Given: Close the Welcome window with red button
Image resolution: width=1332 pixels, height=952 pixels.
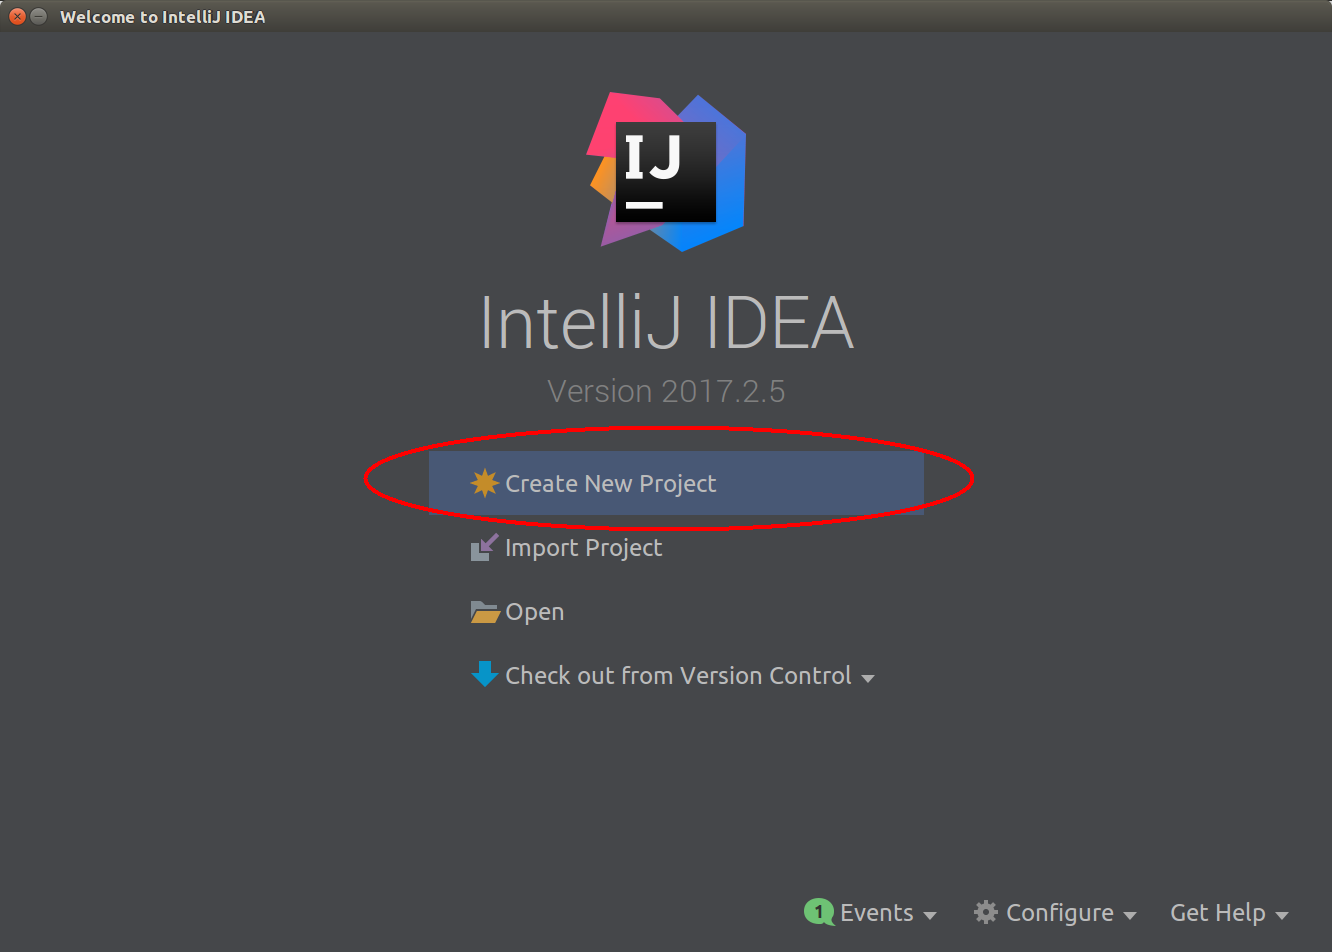Looking at the screenshot, I should click(x=17, y=16).
